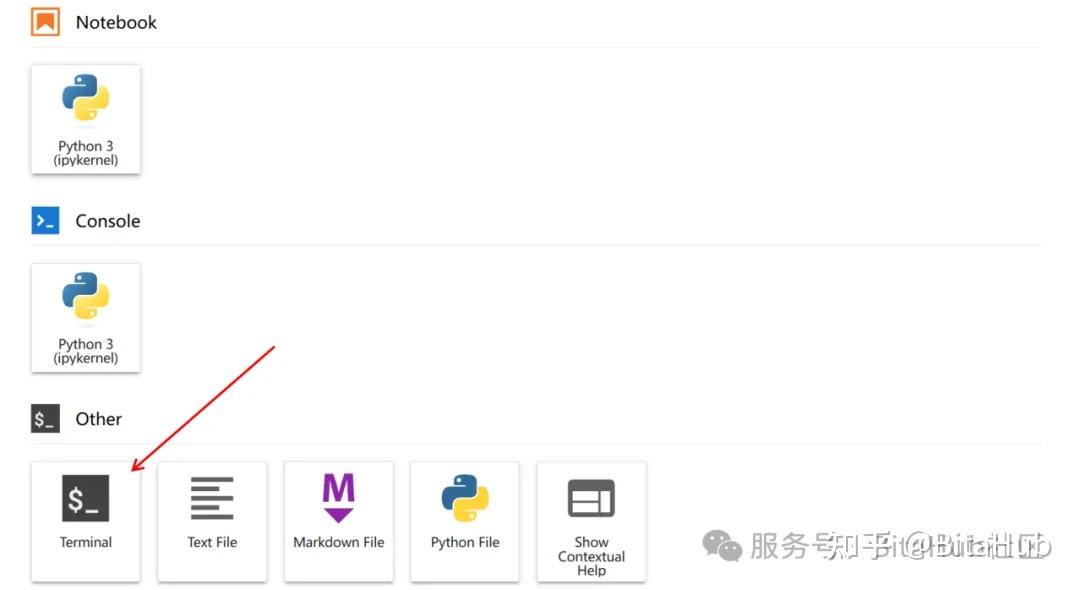Select the Python 3 (ipykernel) console thumbnail
1080x590 pixels.
[85, 317]
